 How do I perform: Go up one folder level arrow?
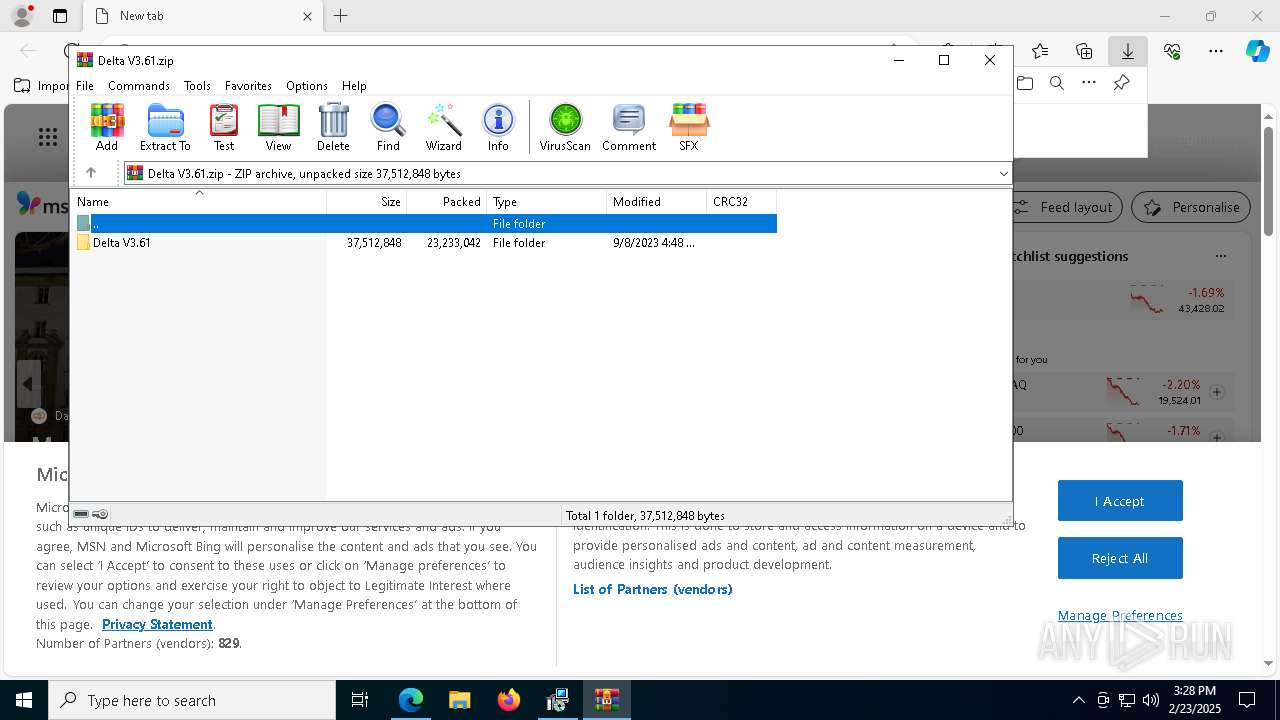coord(91,173)
